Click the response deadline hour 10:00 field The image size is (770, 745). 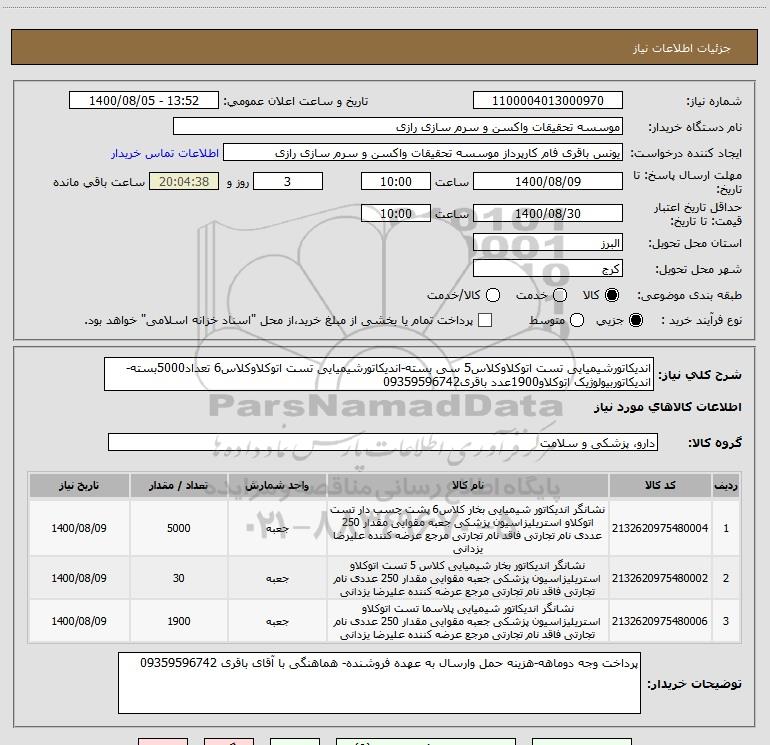click(x=396, y=181)
